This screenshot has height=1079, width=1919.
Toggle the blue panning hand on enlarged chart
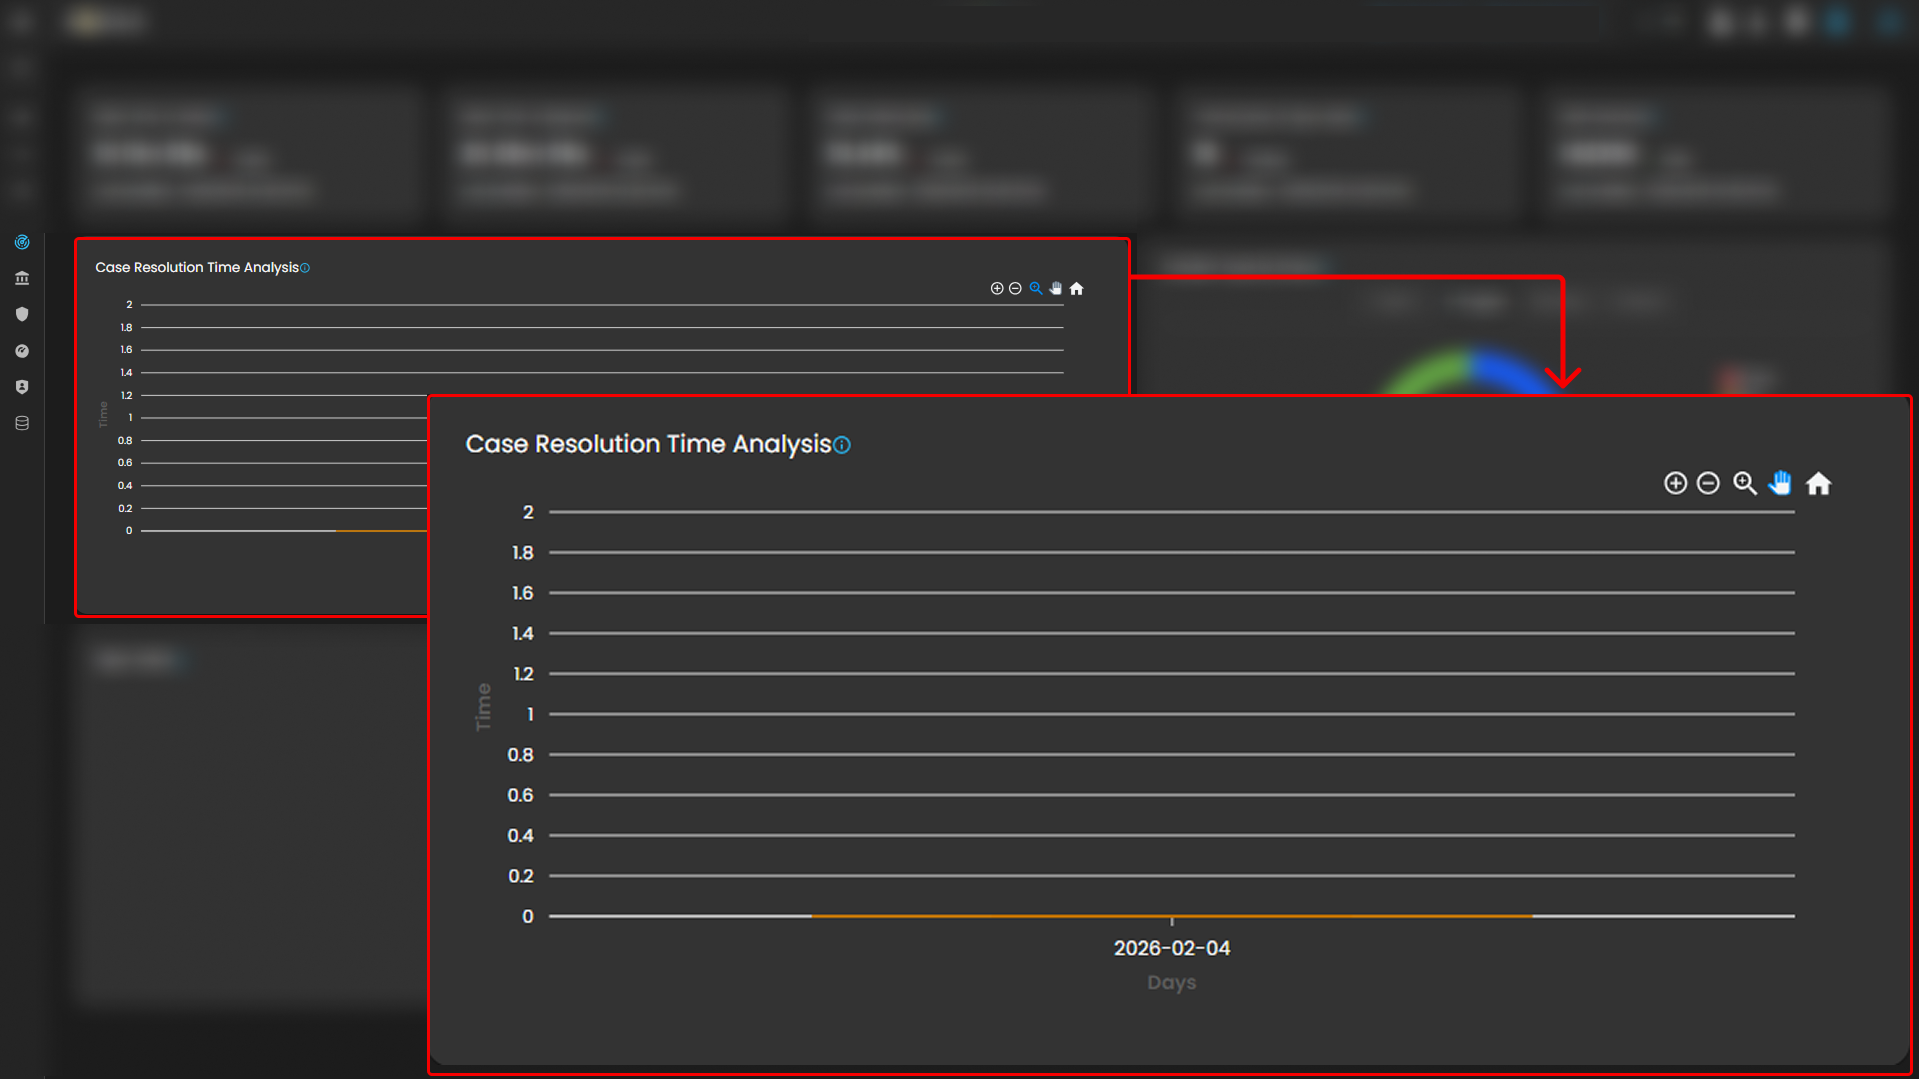pos(1780,483)
